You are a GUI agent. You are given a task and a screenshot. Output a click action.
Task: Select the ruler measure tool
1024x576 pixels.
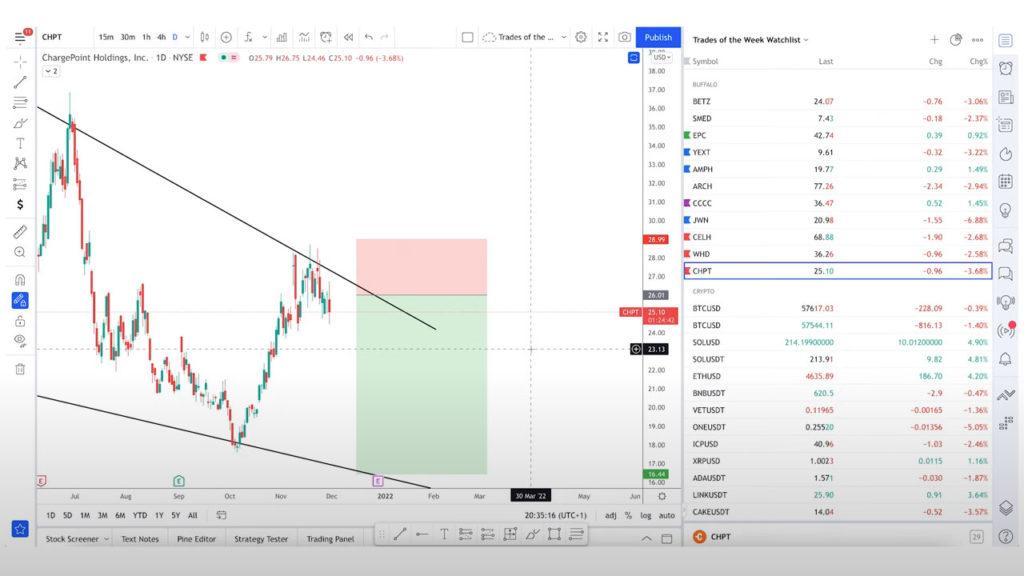coord(20,232)
